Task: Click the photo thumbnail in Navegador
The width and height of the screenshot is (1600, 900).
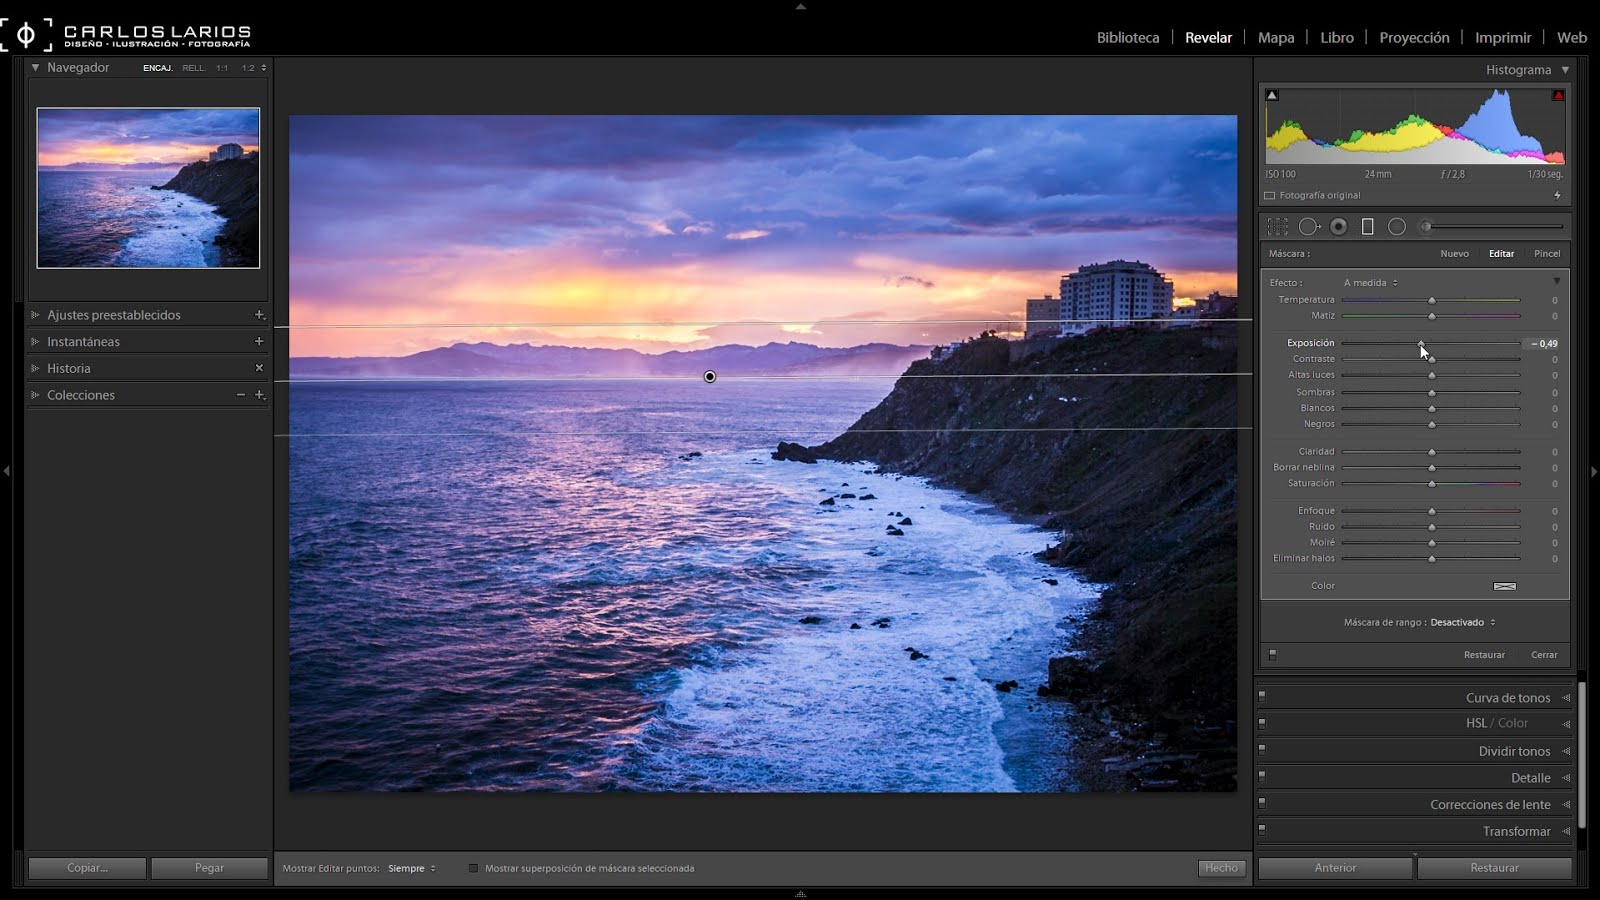Action: pos(147,188)
